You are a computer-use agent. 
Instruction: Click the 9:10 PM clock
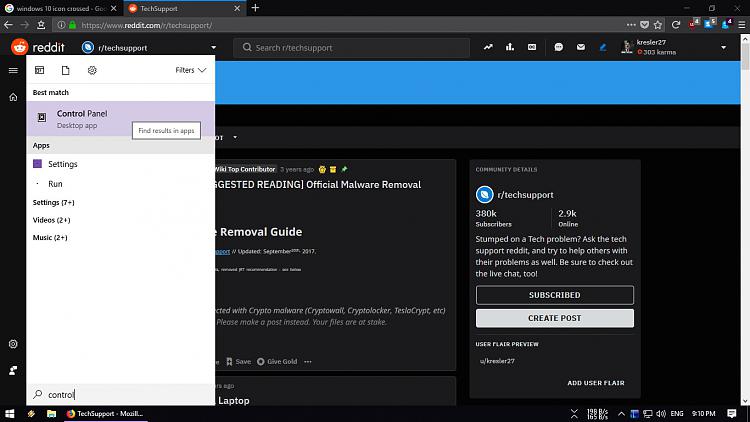coord(704,414)
